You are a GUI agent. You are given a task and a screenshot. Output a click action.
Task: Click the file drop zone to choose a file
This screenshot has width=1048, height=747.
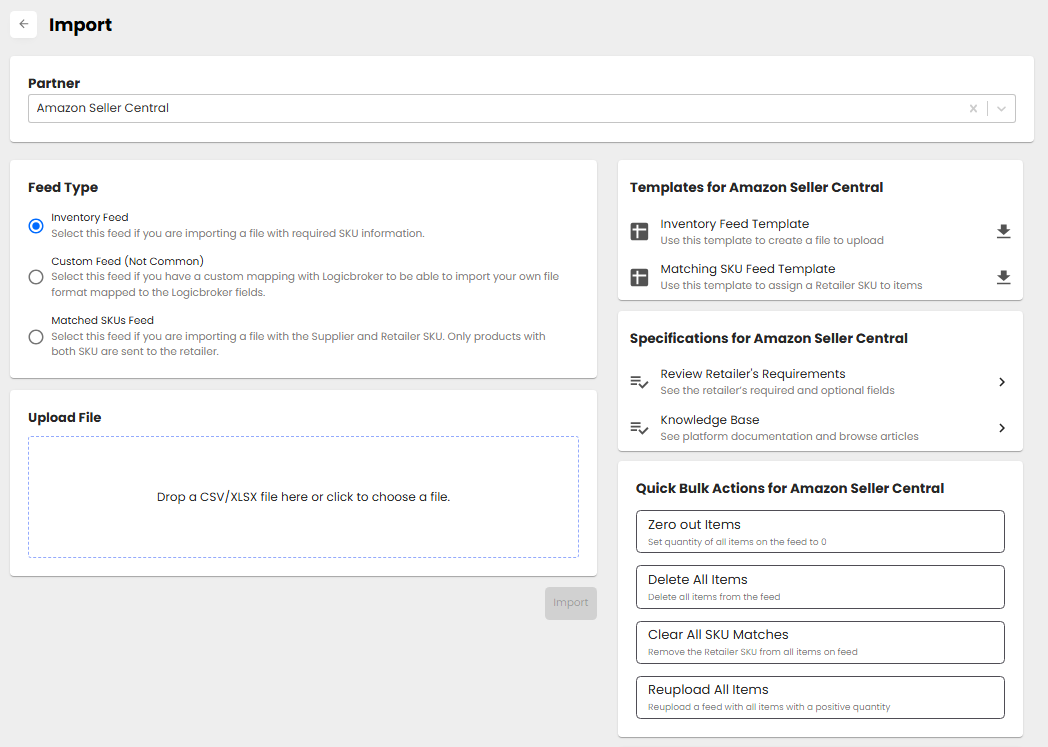(303, 497)
